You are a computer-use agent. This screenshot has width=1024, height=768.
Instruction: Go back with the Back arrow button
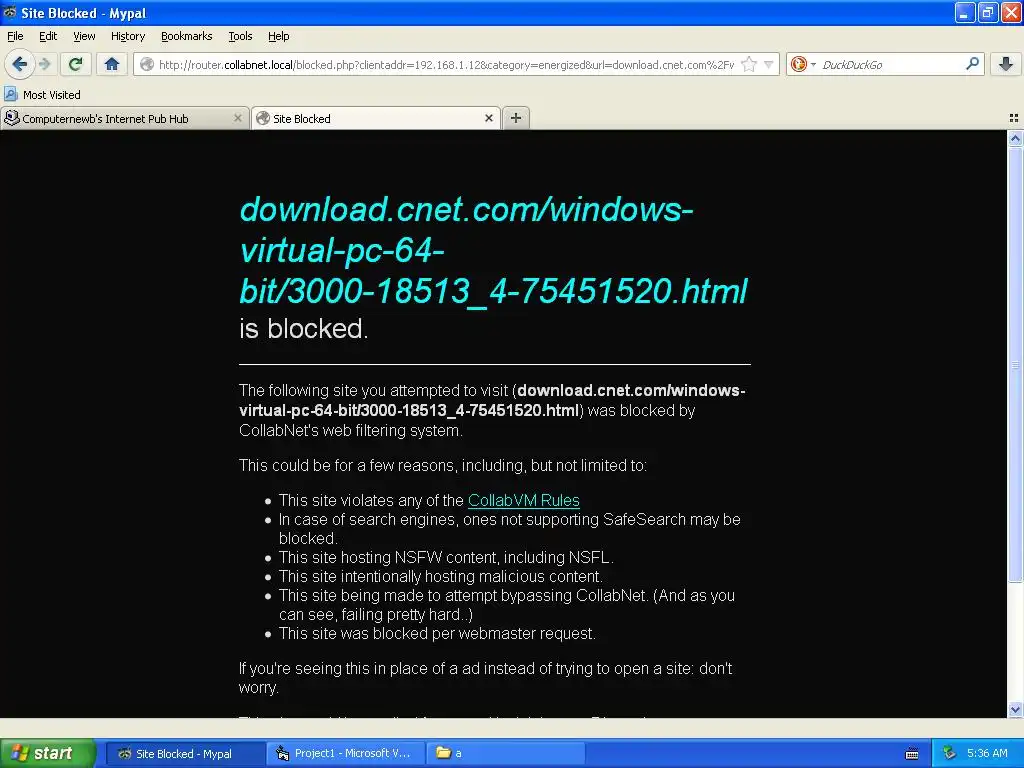(20, 64)
